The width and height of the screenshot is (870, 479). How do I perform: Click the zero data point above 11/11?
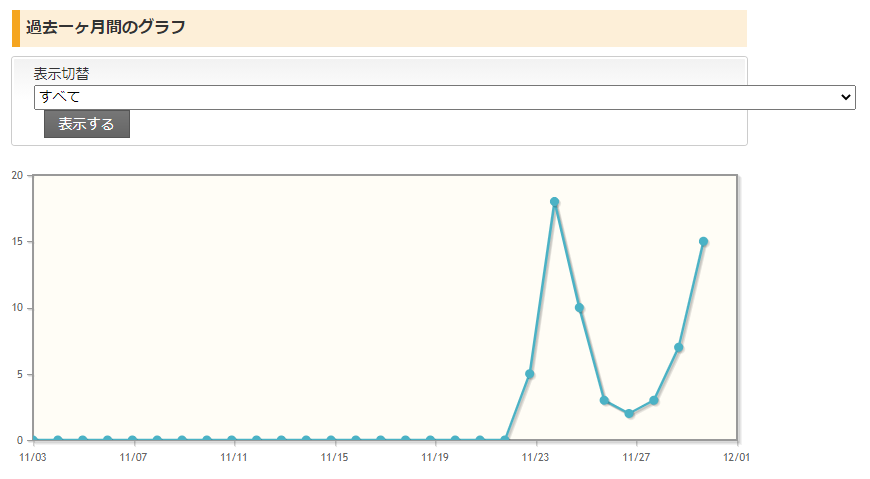pos(232,440)
